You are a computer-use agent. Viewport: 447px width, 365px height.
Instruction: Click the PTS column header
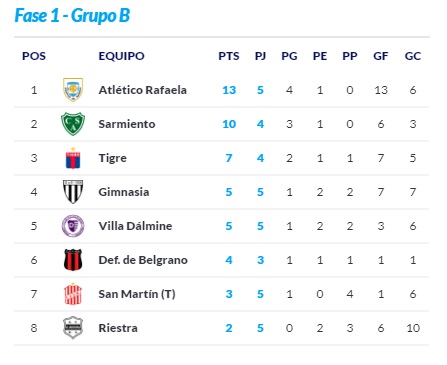229,56
